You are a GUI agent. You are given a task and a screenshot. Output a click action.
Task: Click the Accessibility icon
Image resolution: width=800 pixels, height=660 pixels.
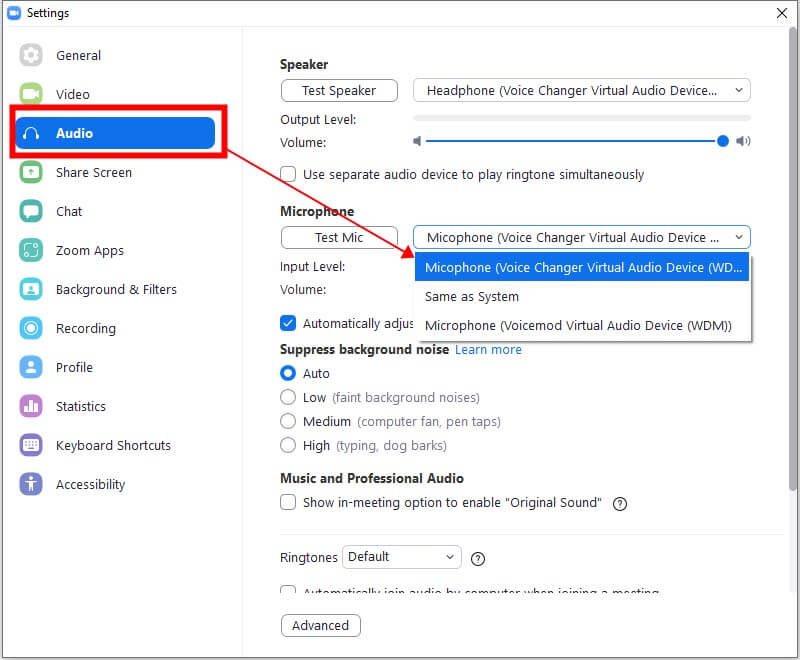(31, 484)
